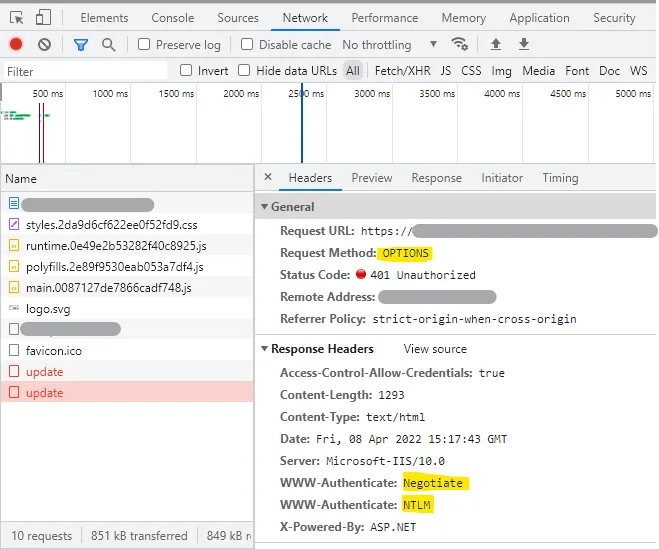This screenshot has width=659, height=549.
Task: Click the 401 Unauthorized status value
Action: tap(422, 275)
